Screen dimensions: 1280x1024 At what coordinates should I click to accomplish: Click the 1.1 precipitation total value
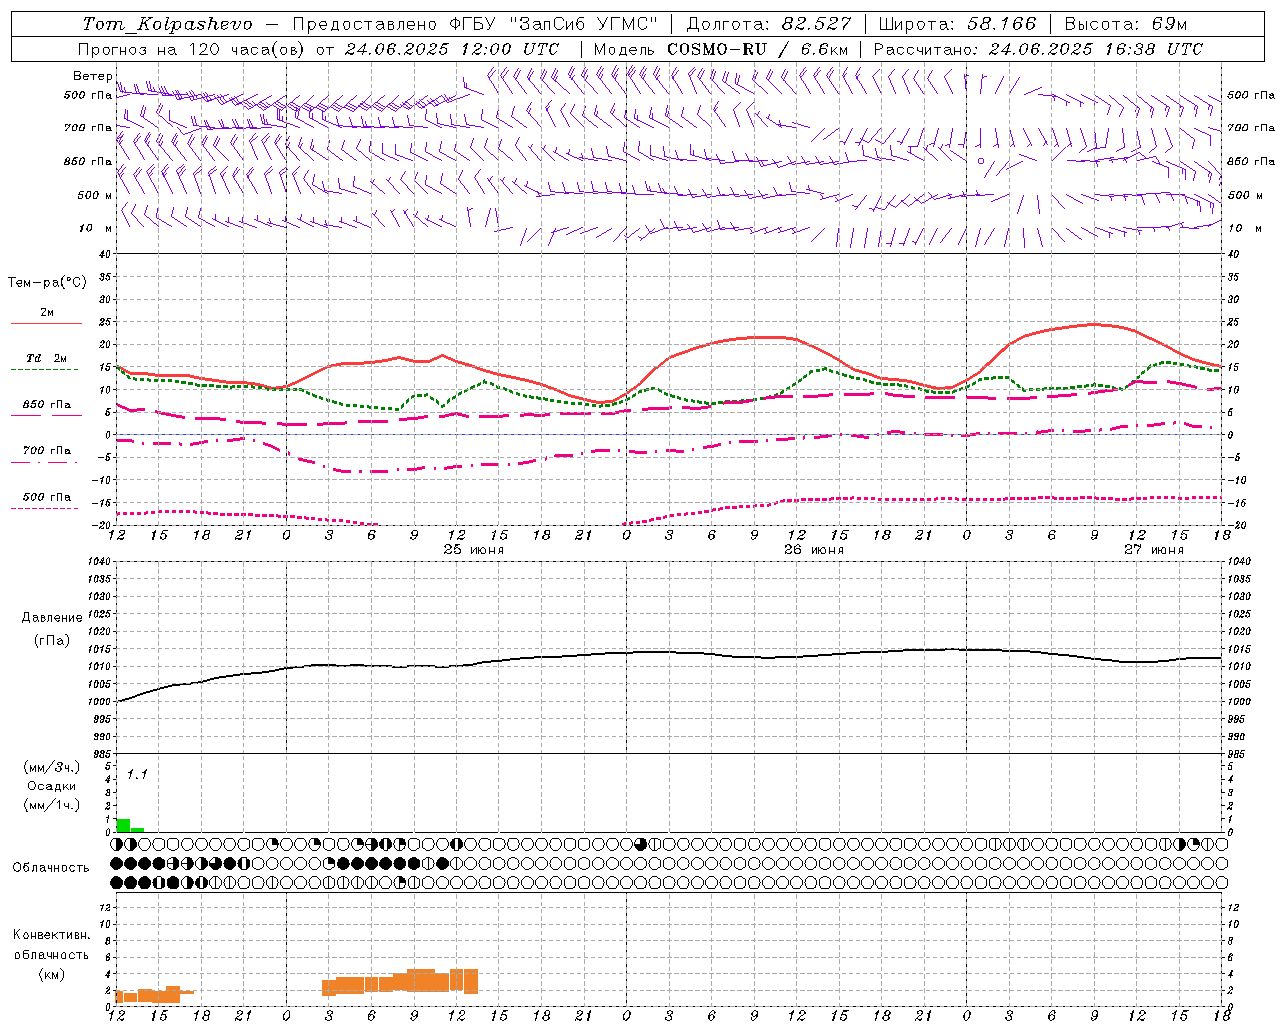[137, 774]
